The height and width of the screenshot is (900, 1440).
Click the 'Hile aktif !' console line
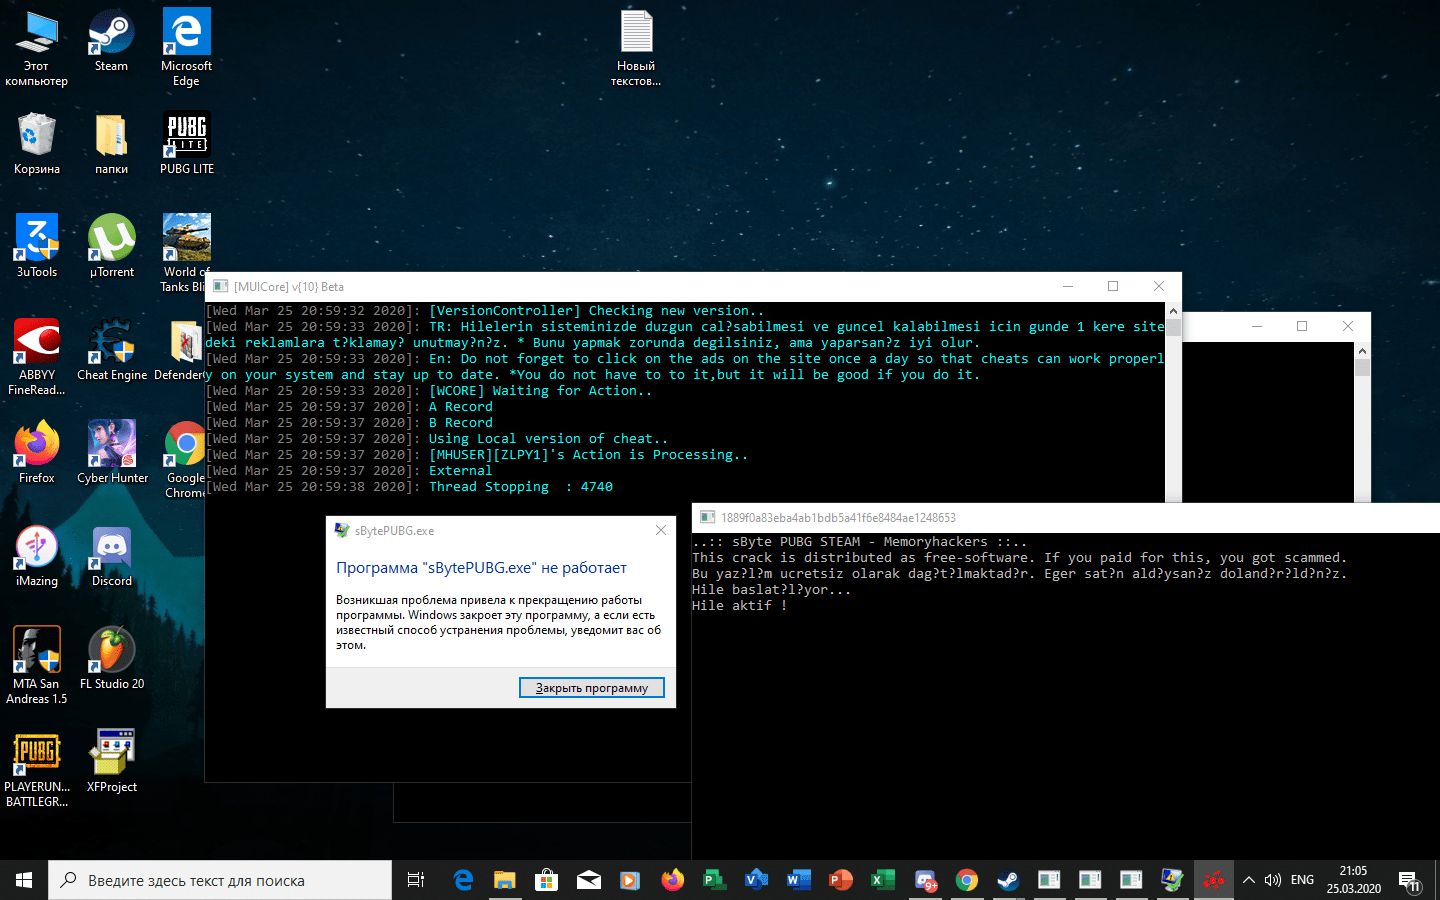click(740, 606)
